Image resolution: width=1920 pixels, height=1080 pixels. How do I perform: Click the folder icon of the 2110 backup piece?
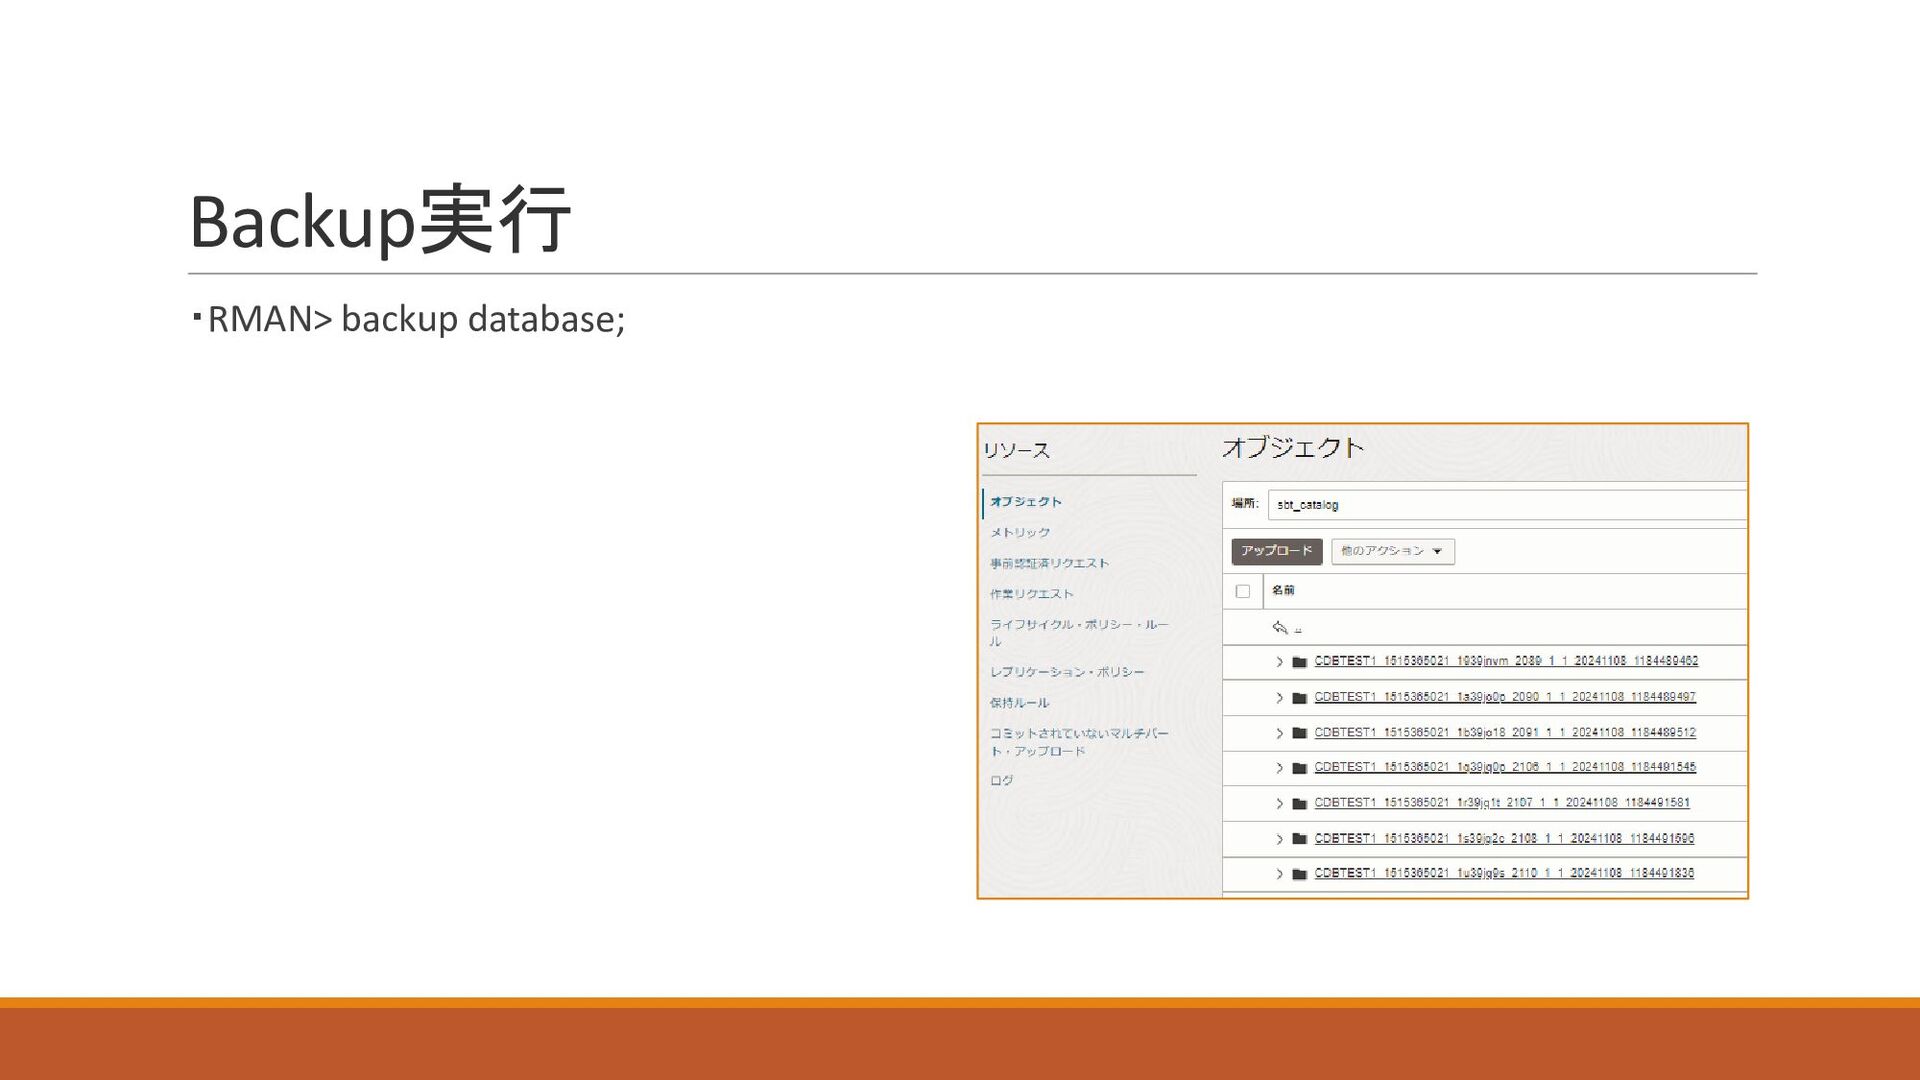tap(1299, 874)
